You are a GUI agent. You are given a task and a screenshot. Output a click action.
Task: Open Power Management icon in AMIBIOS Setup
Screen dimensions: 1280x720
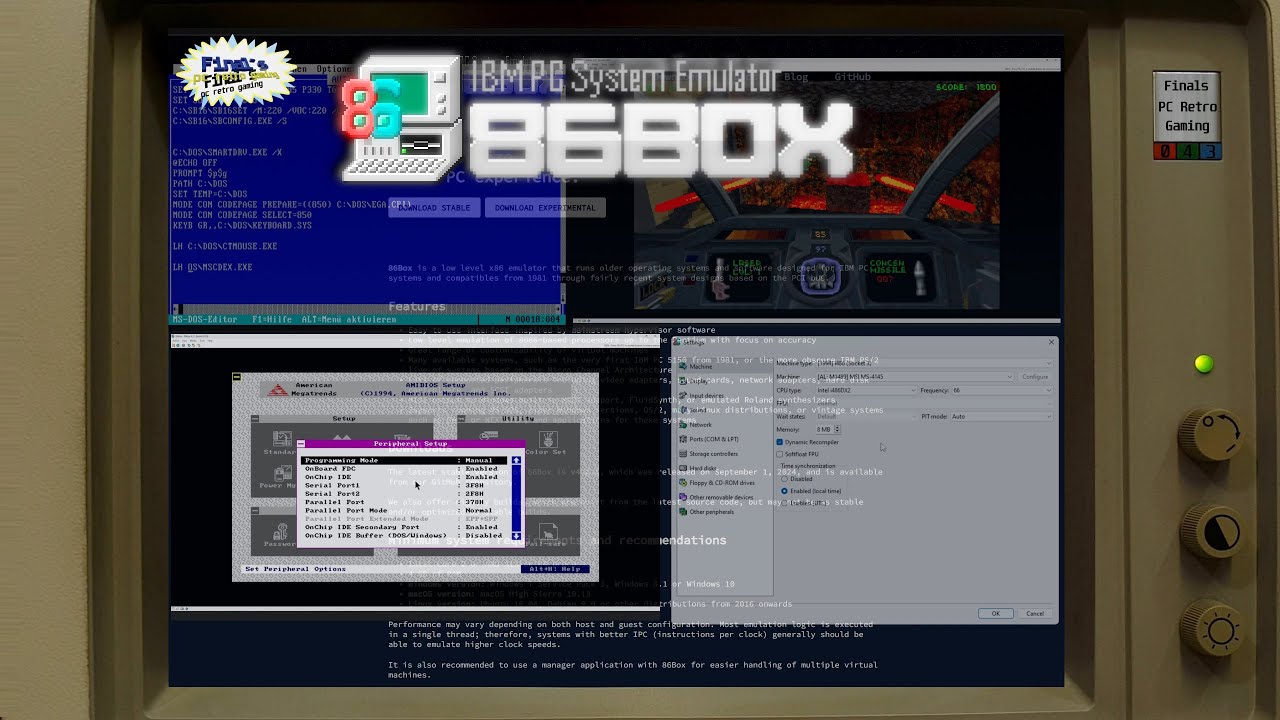click(283, 474)
